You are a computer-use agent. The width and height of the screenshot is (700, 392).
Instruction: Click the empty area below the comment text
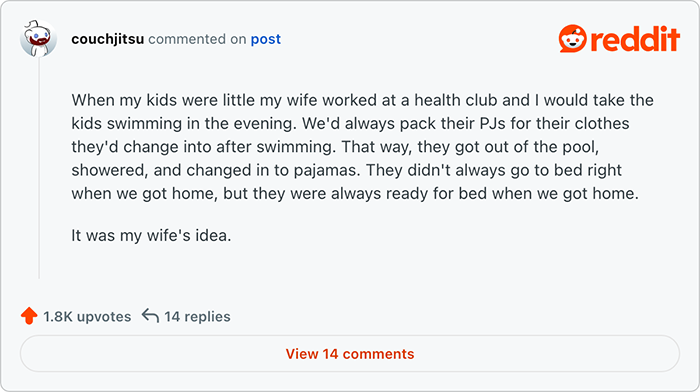pyautogui.click(x=357, y=268)
